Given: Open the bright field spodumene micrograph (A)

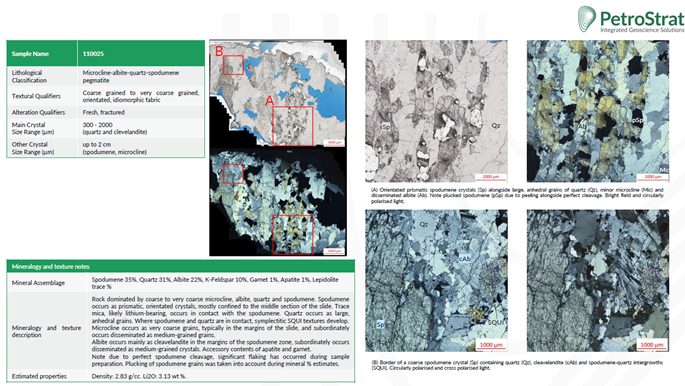Looking at the screenshot, I should [436, 111].
